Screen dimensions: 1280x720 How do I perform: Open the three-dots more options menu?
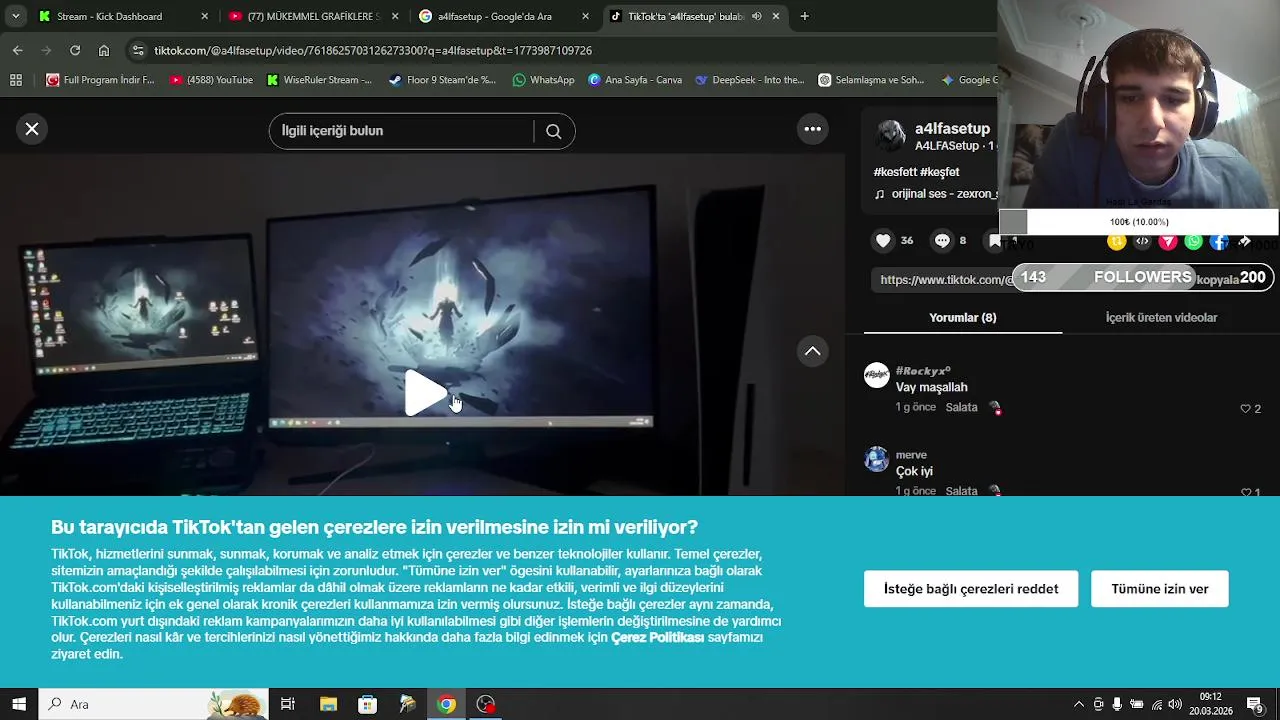coord(812,129)
